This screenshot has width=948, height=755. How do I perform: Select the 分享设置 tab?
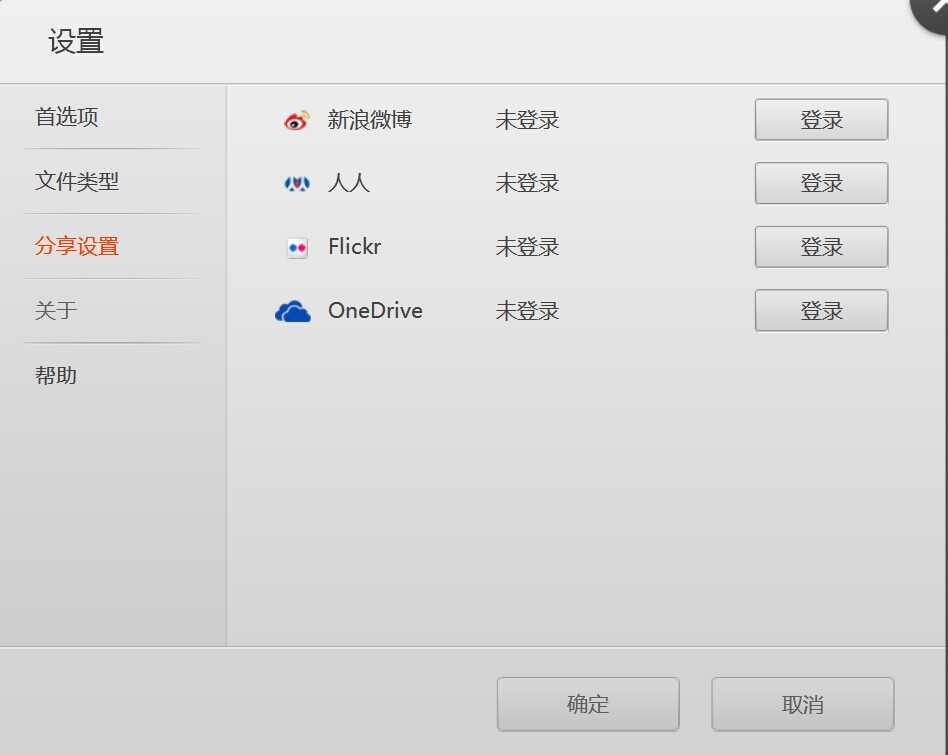click(77, 246)
